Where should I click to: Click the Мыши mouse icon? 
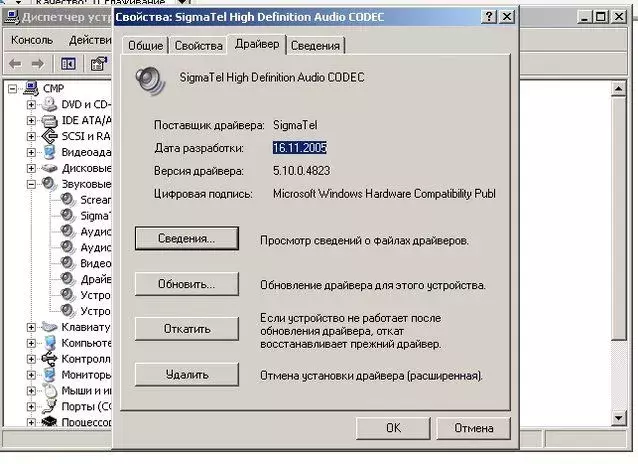[50, 391]
